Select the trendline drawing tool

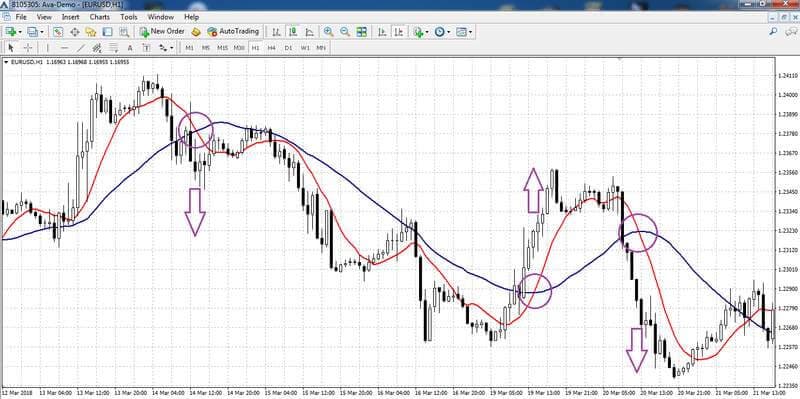[x=81, y=47]
